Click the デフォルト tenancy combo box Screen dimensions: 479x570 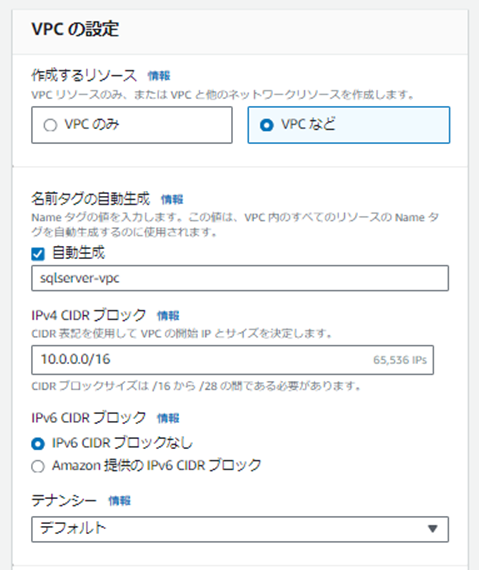(240, 529)
